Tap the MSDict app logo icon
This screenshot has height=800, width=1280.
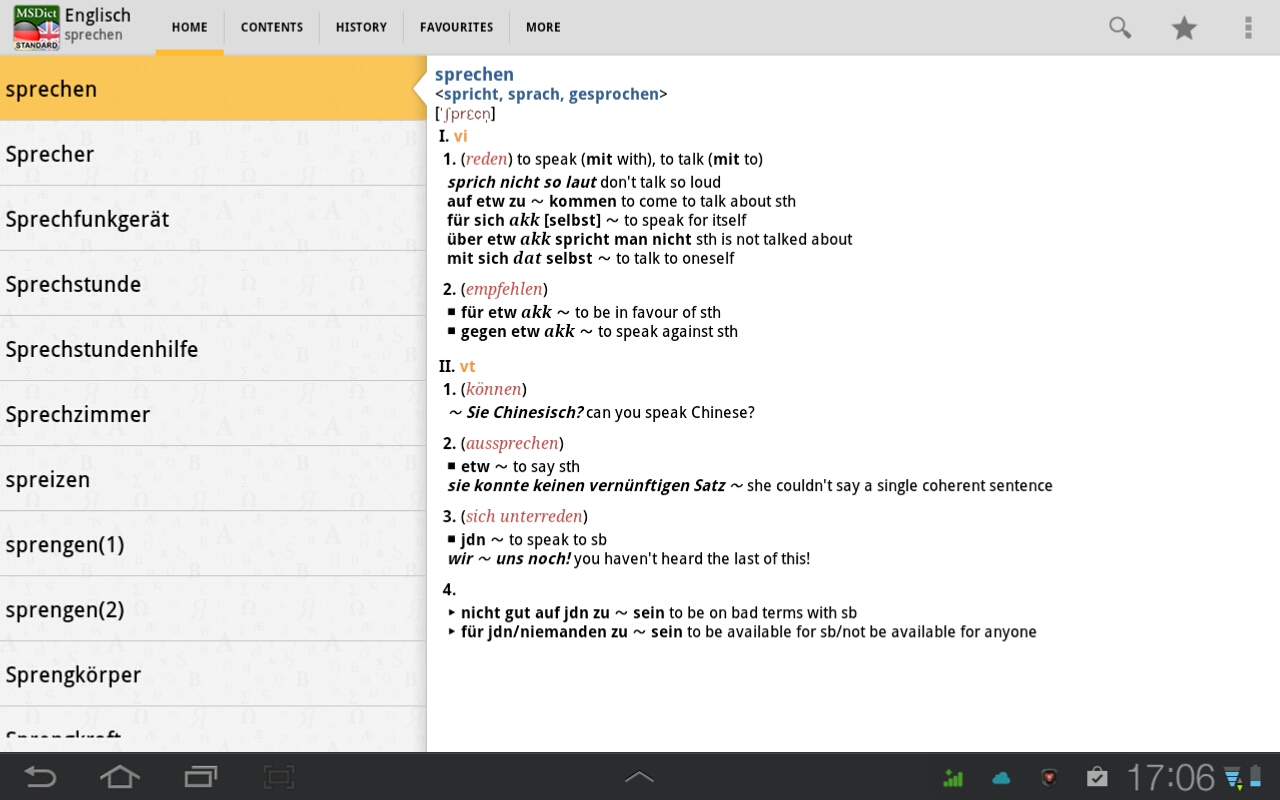[36, 27]
